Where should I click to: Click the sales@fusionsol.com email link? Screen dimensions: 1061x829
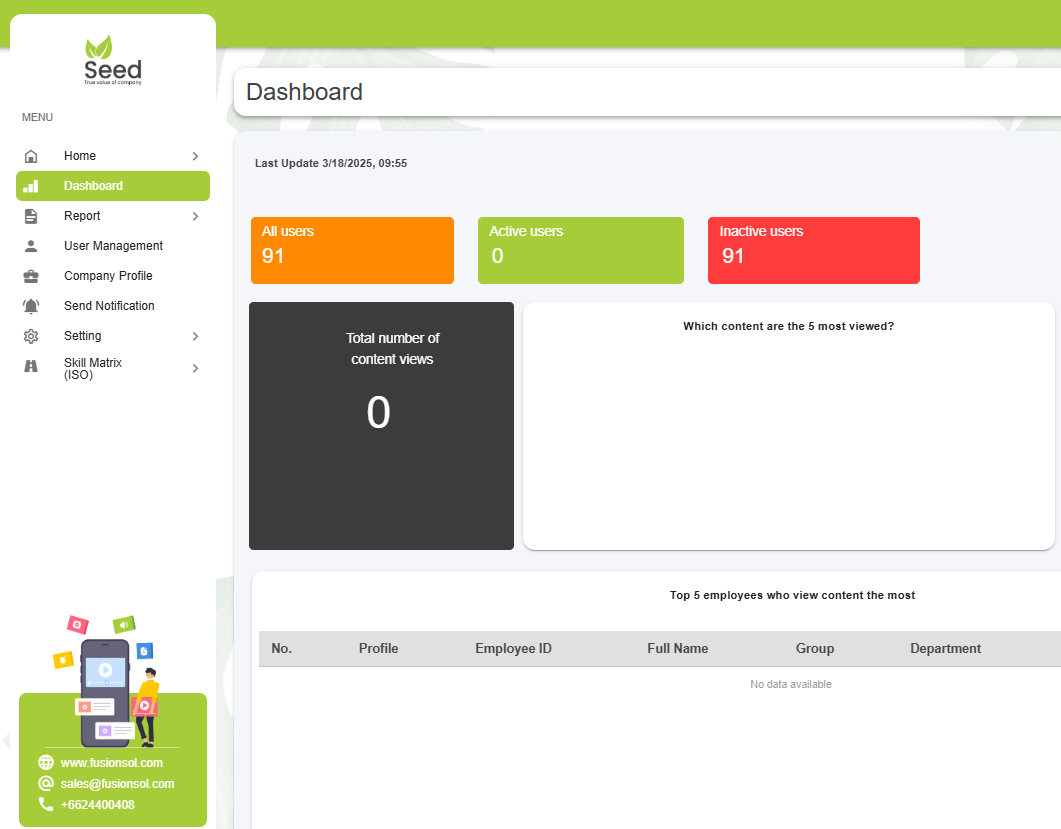[117, 784]
